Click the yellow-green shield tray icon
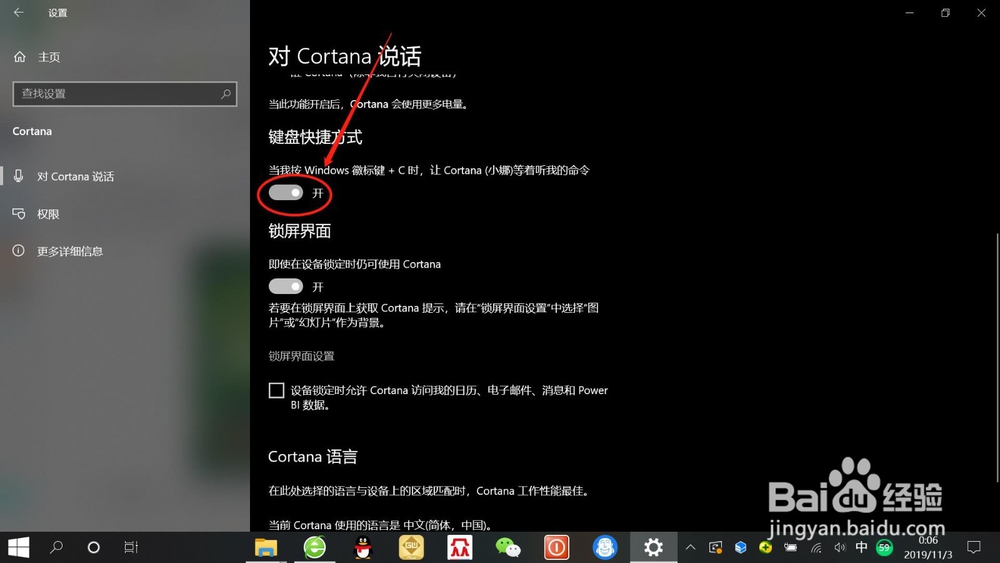 pyautogui.click(x=765, y=547)
